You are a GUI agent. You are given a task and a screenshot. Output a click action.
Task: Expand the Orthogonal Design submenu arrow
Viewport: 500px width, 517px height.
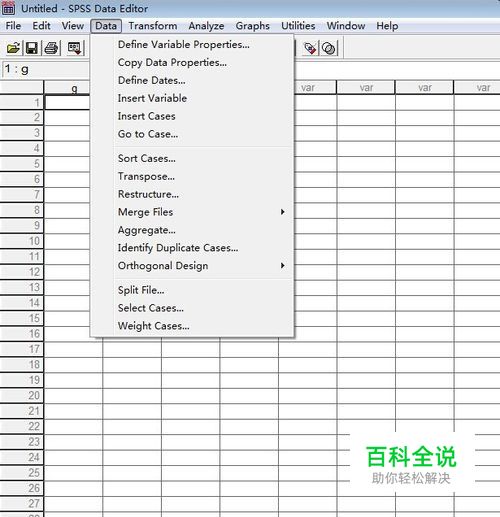pyautogui.click(x=282, y=265)
